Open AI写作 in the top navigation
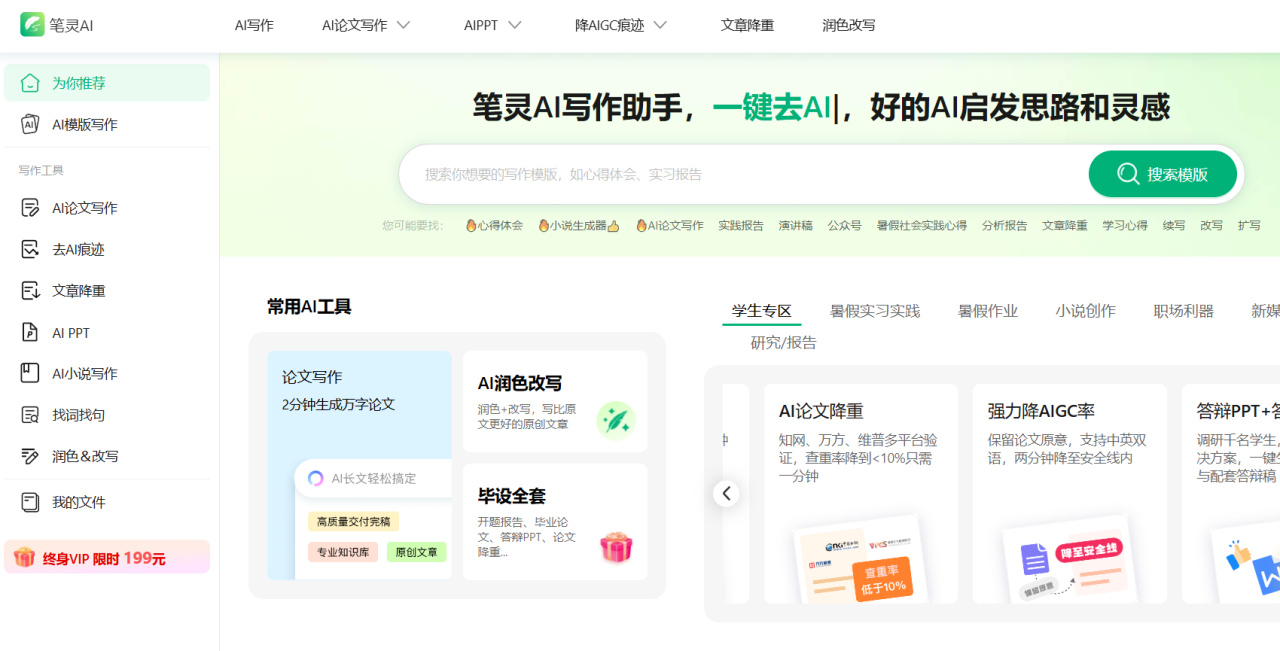Image resolution: width=1280 pixels, height=651 pixels. point(254,25)
